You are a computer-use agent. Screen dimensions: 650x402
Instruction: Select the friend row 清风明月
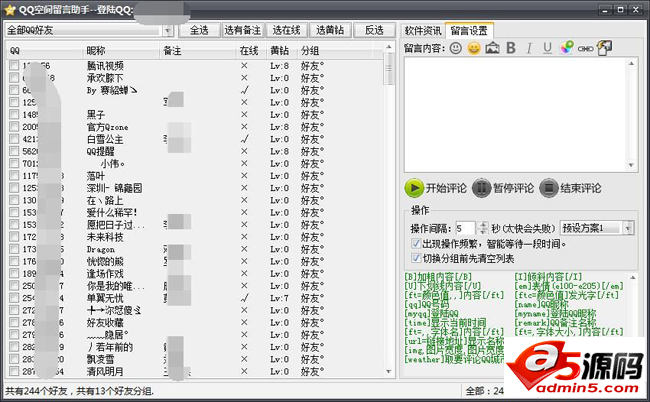click(x=195, y=371)
